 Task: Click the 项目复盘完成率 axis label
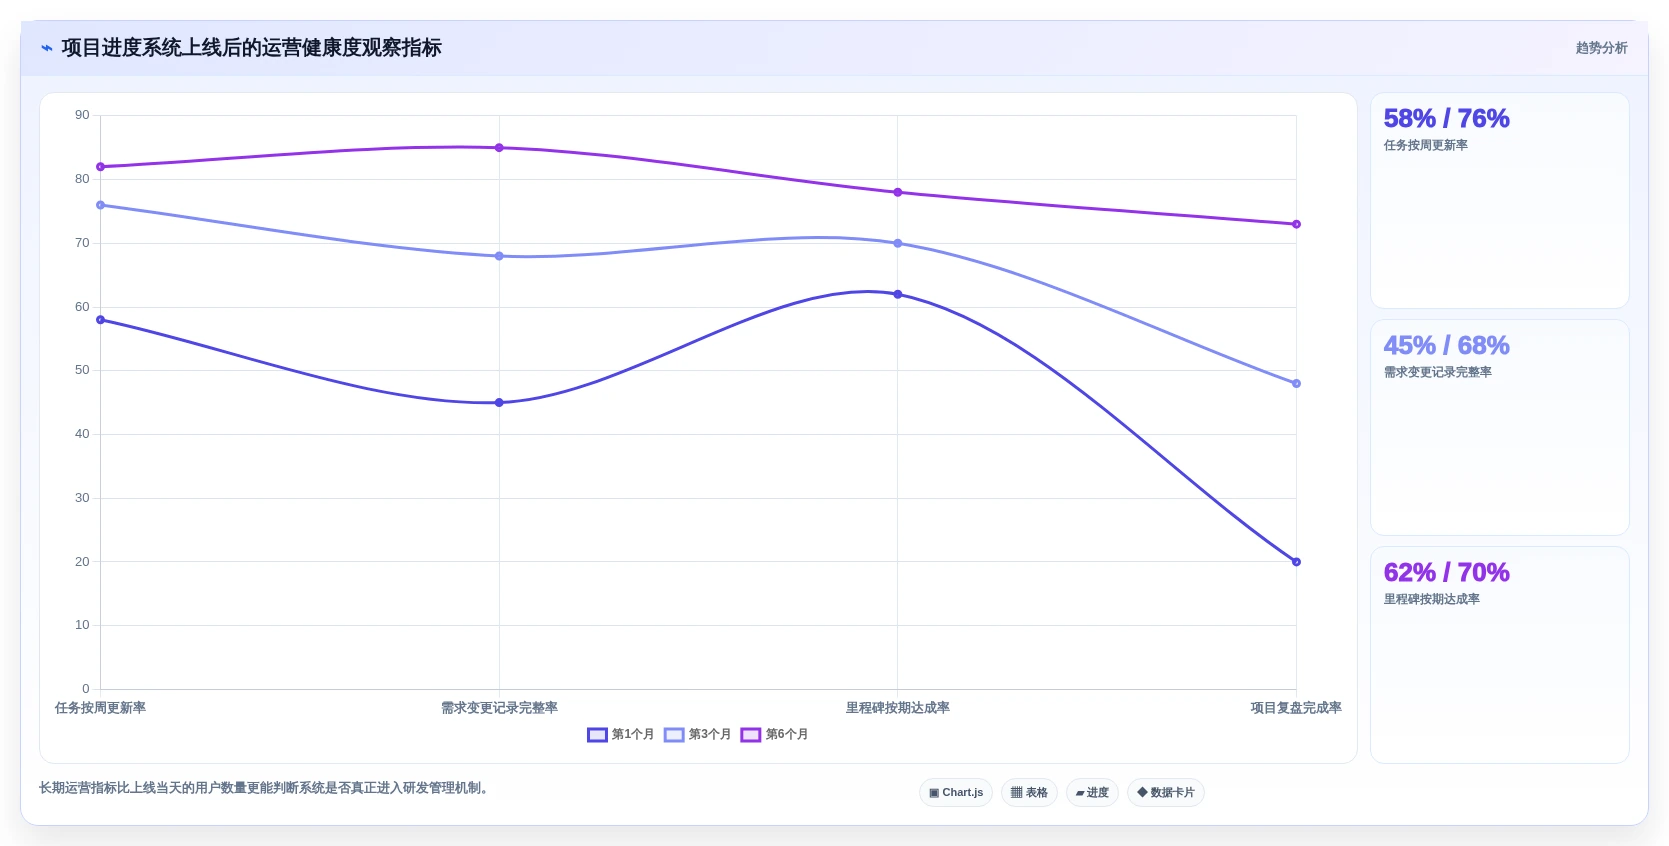tap(1296, 708)
